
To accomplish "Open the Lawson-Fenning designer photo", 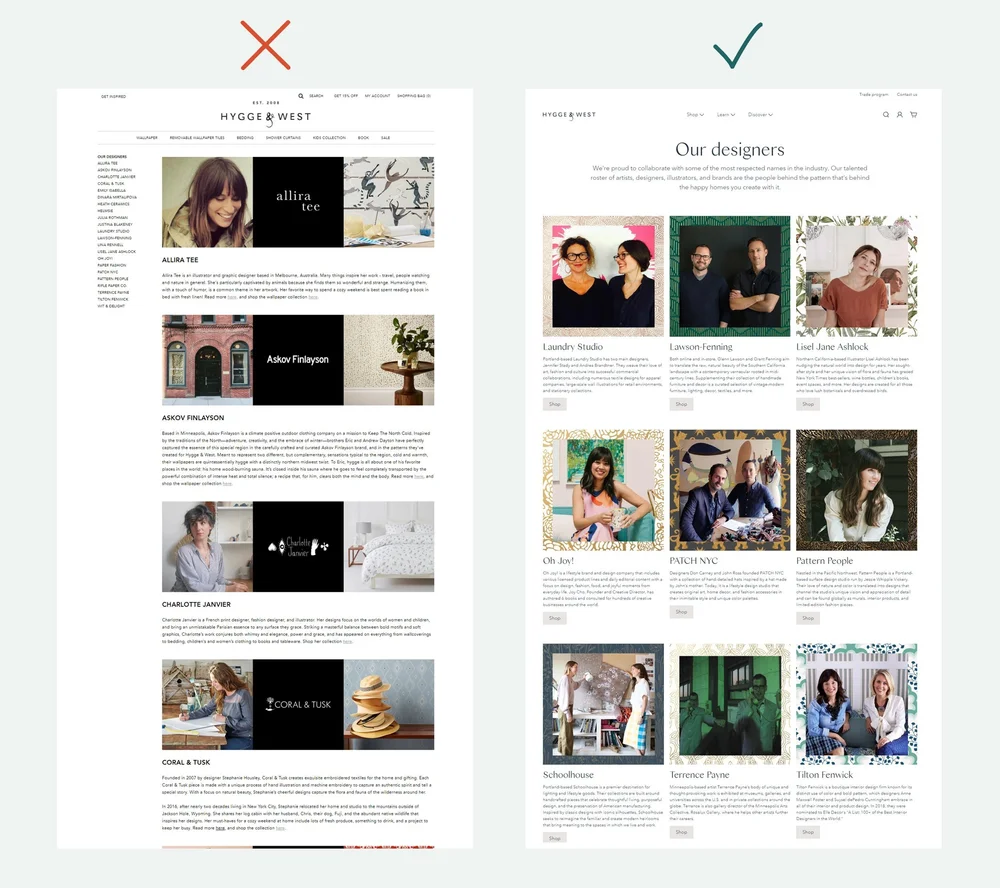I will (730, 276).
